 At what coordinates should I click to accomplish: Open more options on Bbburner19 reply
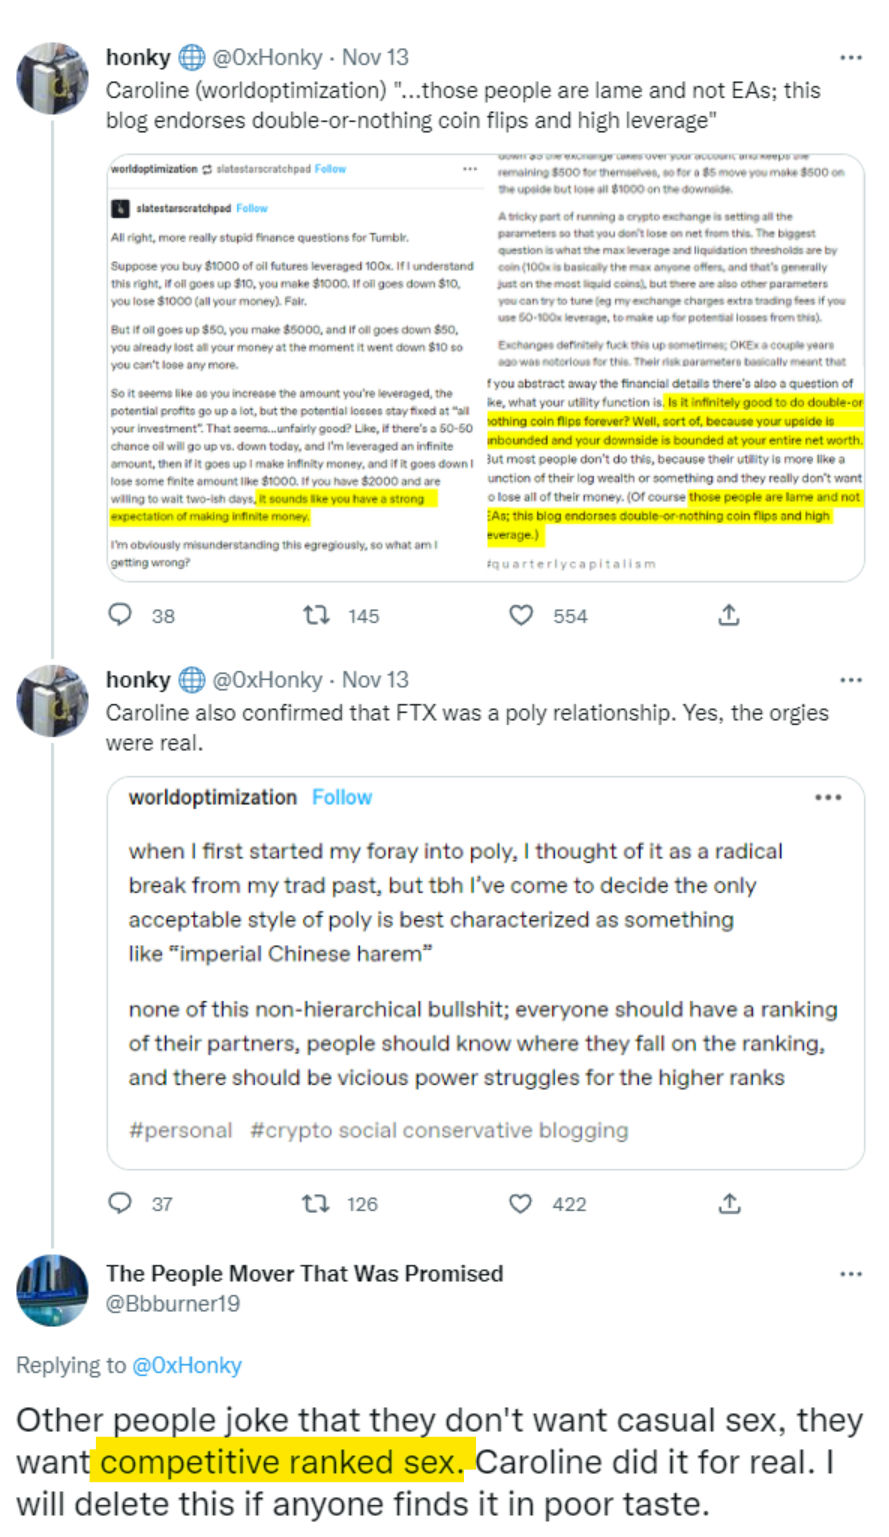(851, 1274)
